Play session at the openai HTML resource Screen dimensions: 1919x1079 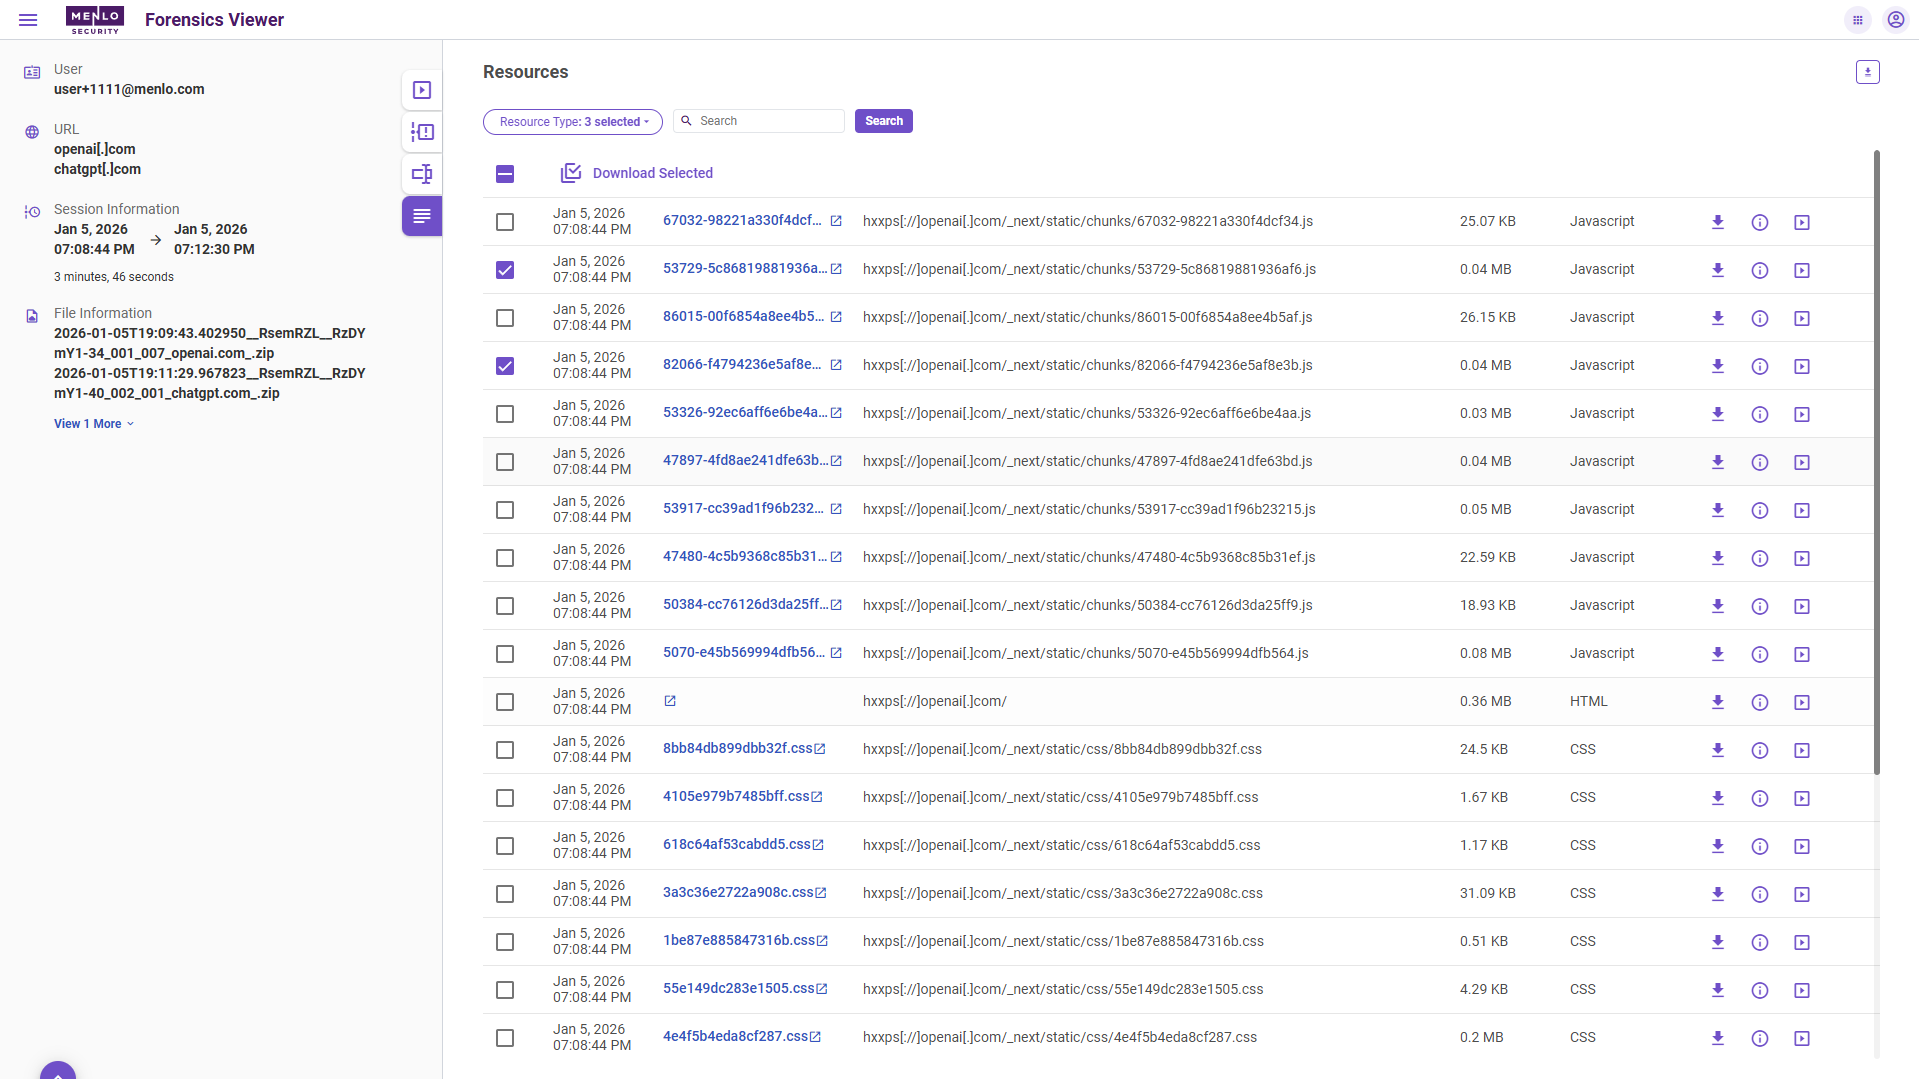coord(1802,702)
